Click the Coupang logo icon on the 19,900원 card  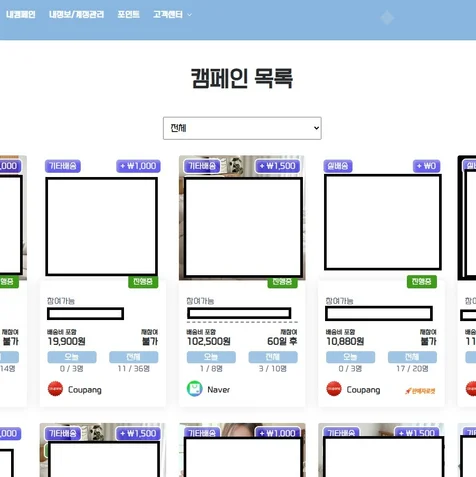[x=55, y=389]
